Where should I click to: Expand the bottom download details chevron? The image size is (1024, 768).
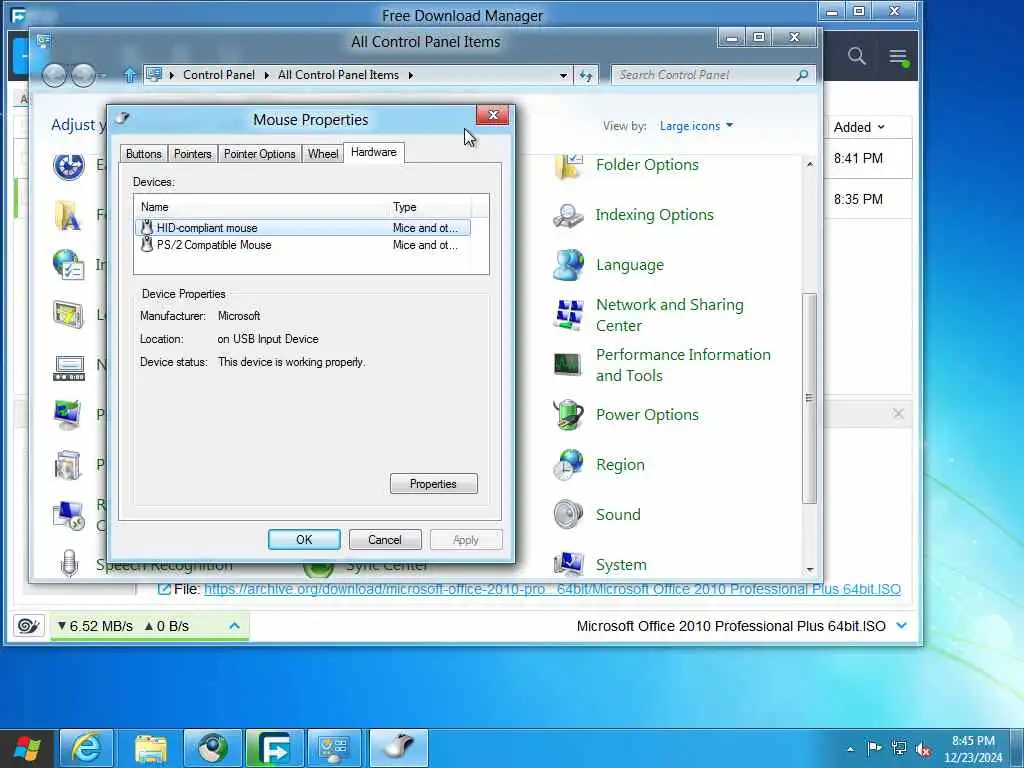(x=902, y=626)
